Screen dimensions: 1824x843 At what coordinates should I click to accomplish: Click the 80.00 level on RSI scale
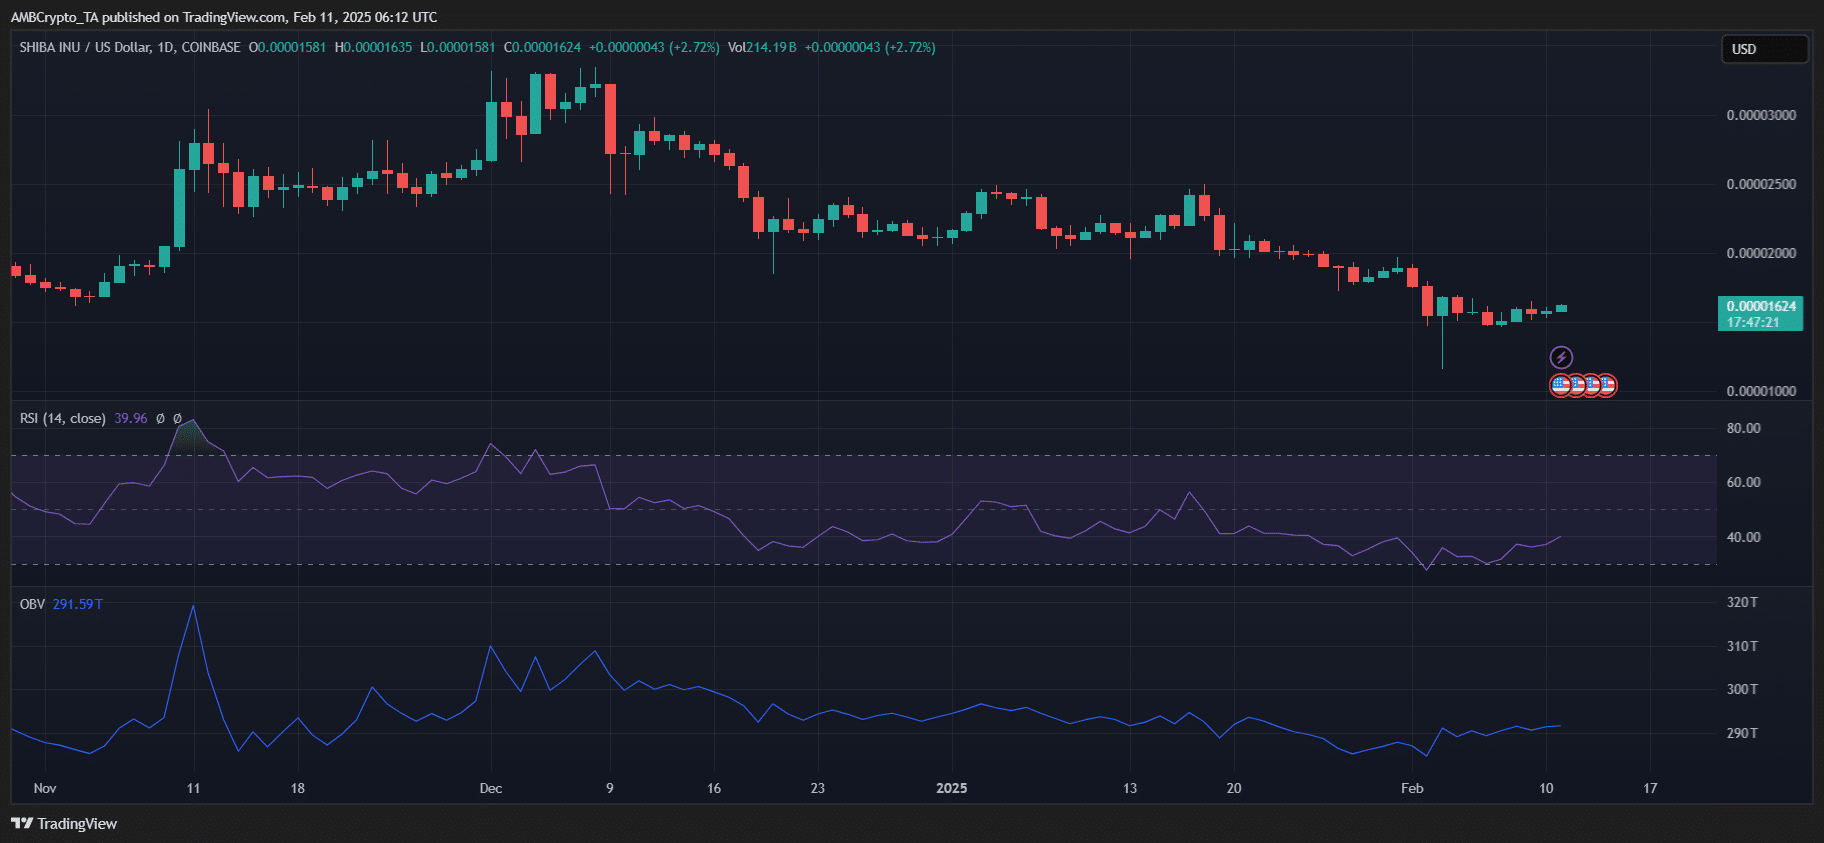click(x=1743, y=428)
